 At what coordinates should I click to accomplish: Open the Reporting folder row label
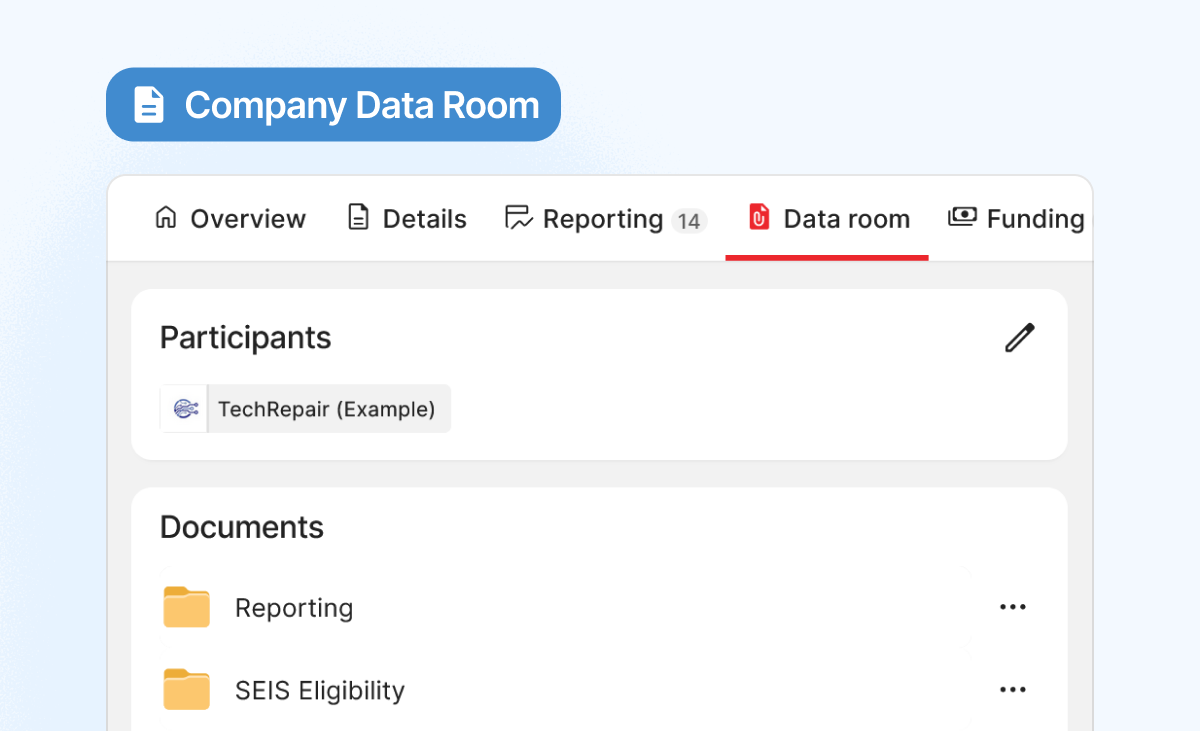coord(294,608)
